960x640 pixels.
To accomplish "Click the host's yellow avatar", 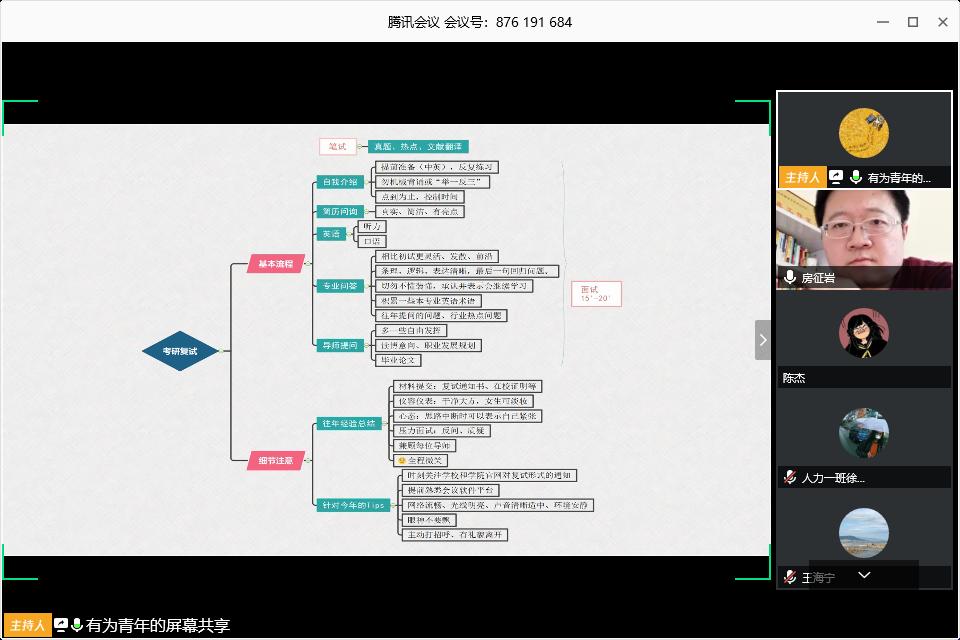I will (863, 132).
